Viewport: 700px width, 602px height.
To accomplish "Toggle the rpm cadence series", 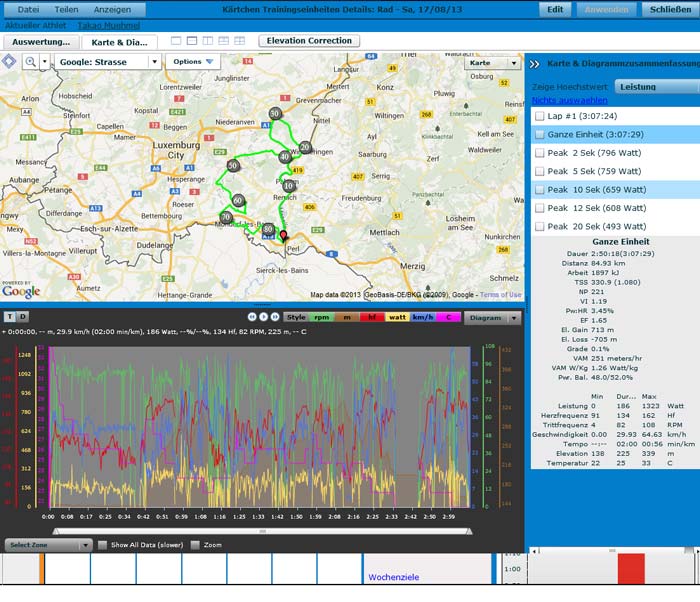I will (321, 317).
